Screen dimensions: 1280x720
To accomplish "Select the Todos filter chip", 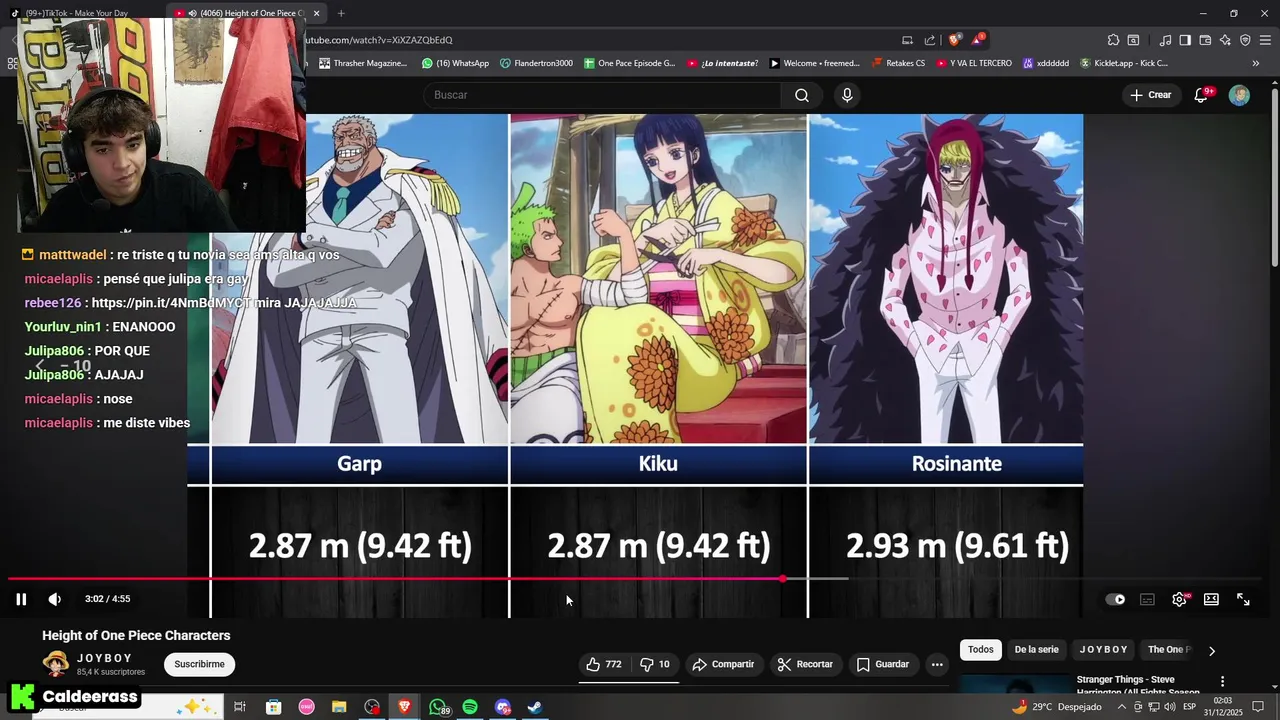I will [981, 650].
